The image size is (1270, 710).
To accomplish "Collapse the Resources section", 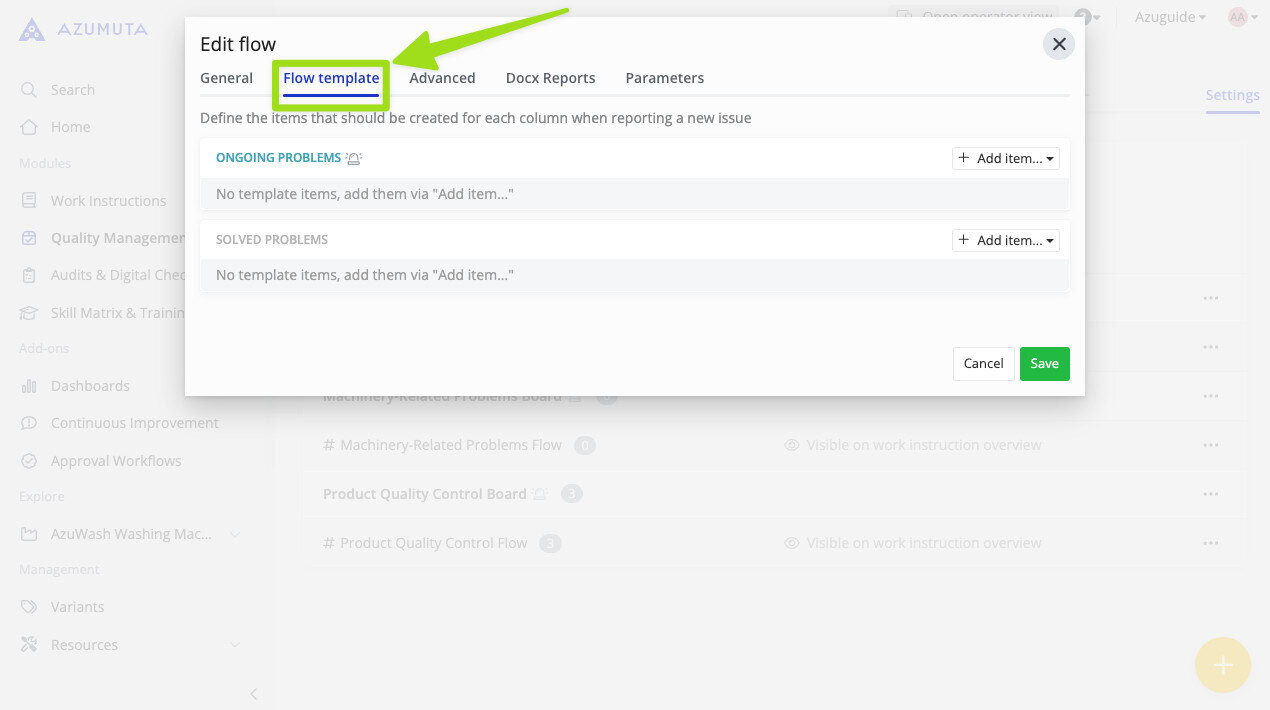I will pyautogui.click(x=236, y=644).
